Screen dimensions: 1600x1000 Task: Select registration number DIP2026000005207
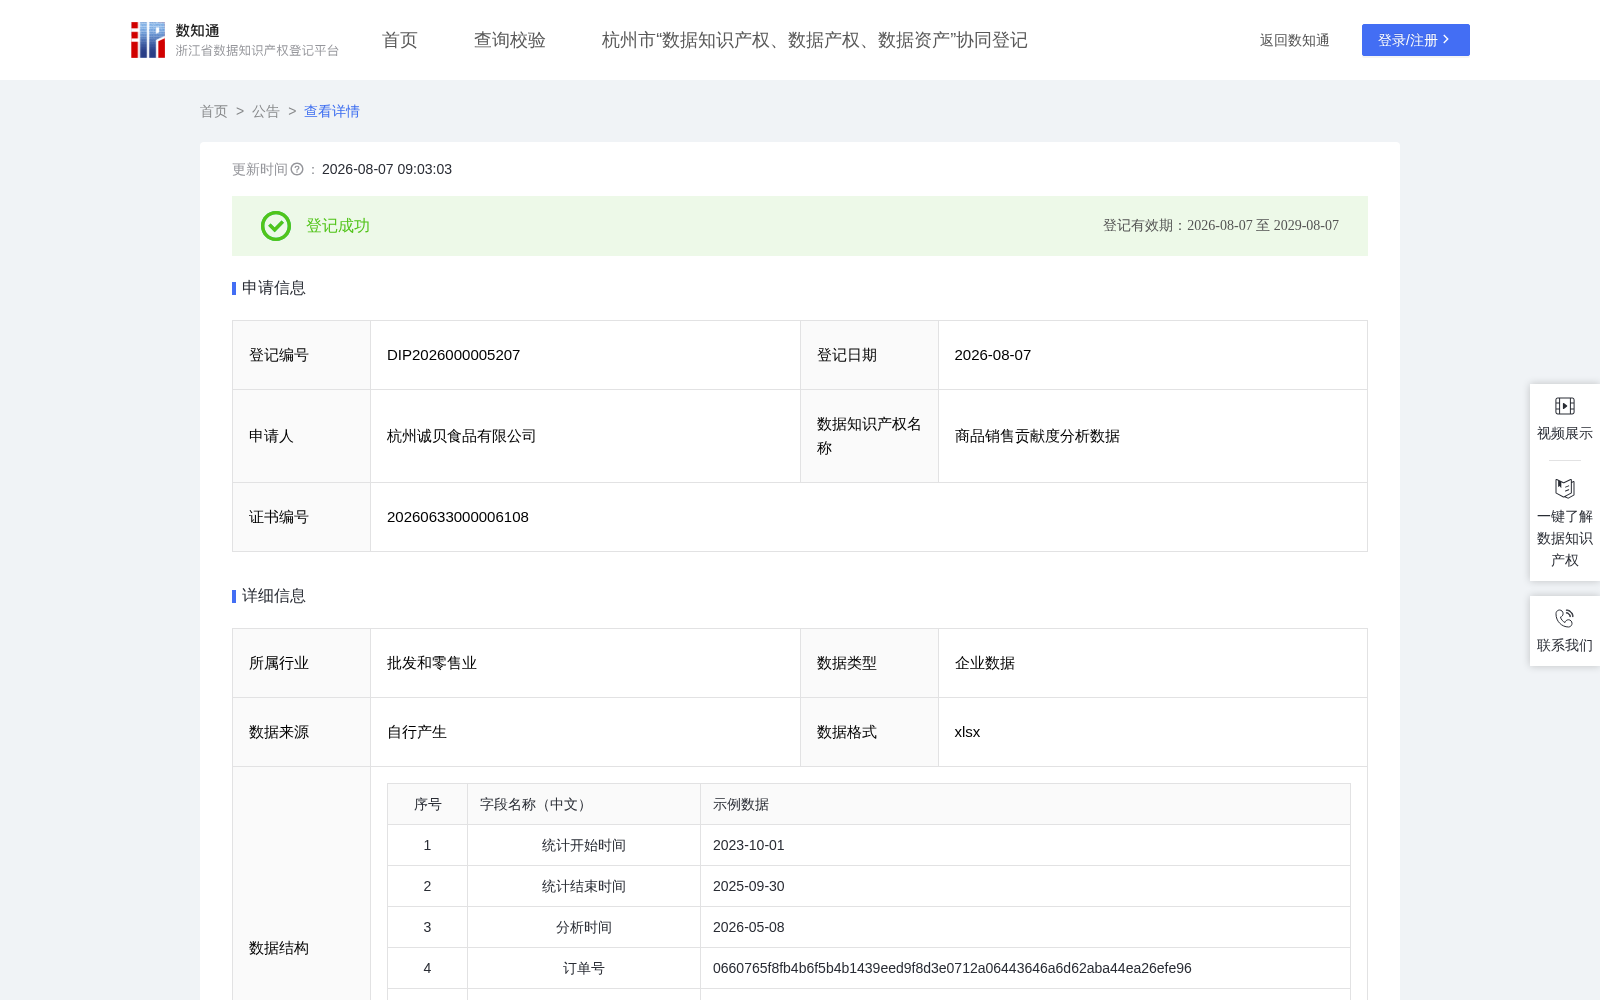(454, 355)
